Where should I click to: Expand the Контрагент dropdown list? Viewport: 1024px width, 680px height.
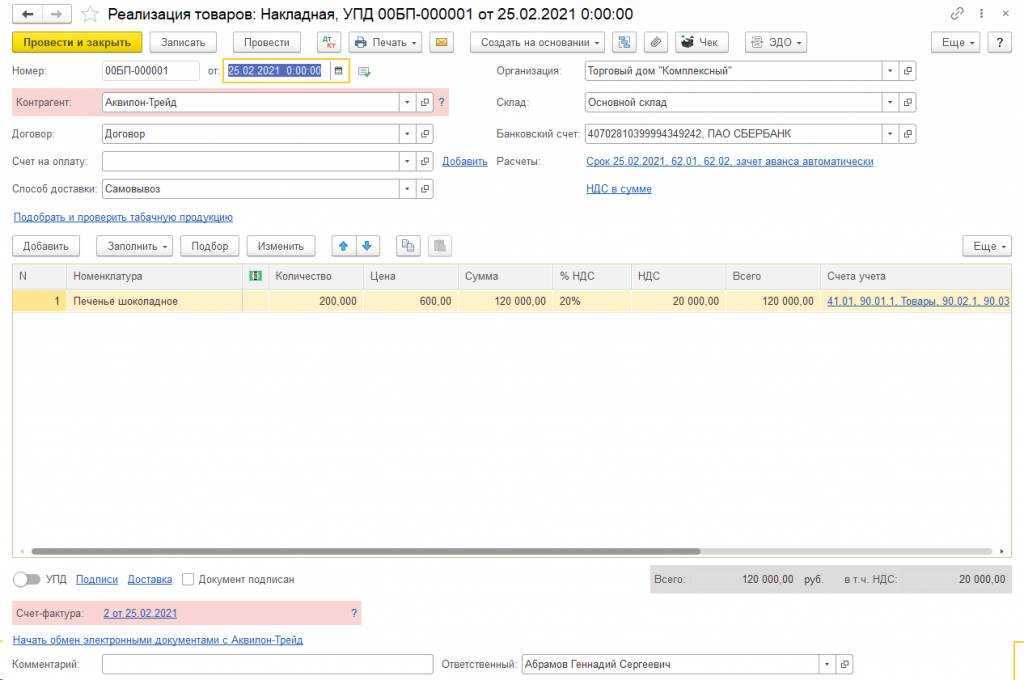(x=406, y=102)
